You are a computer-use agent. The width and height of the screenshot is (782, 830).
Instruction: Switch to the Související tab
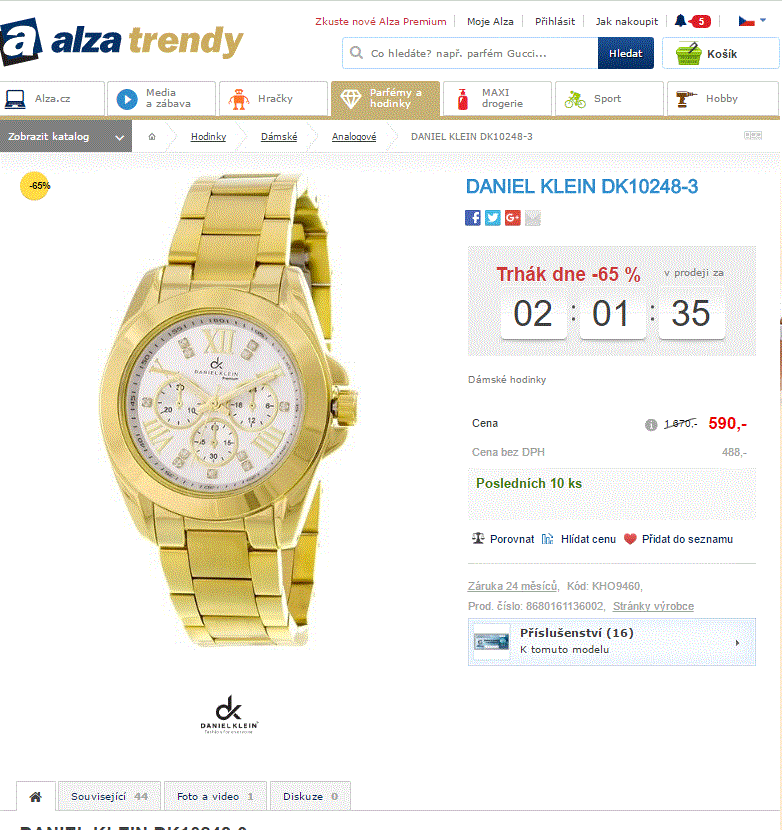point(109,796)
